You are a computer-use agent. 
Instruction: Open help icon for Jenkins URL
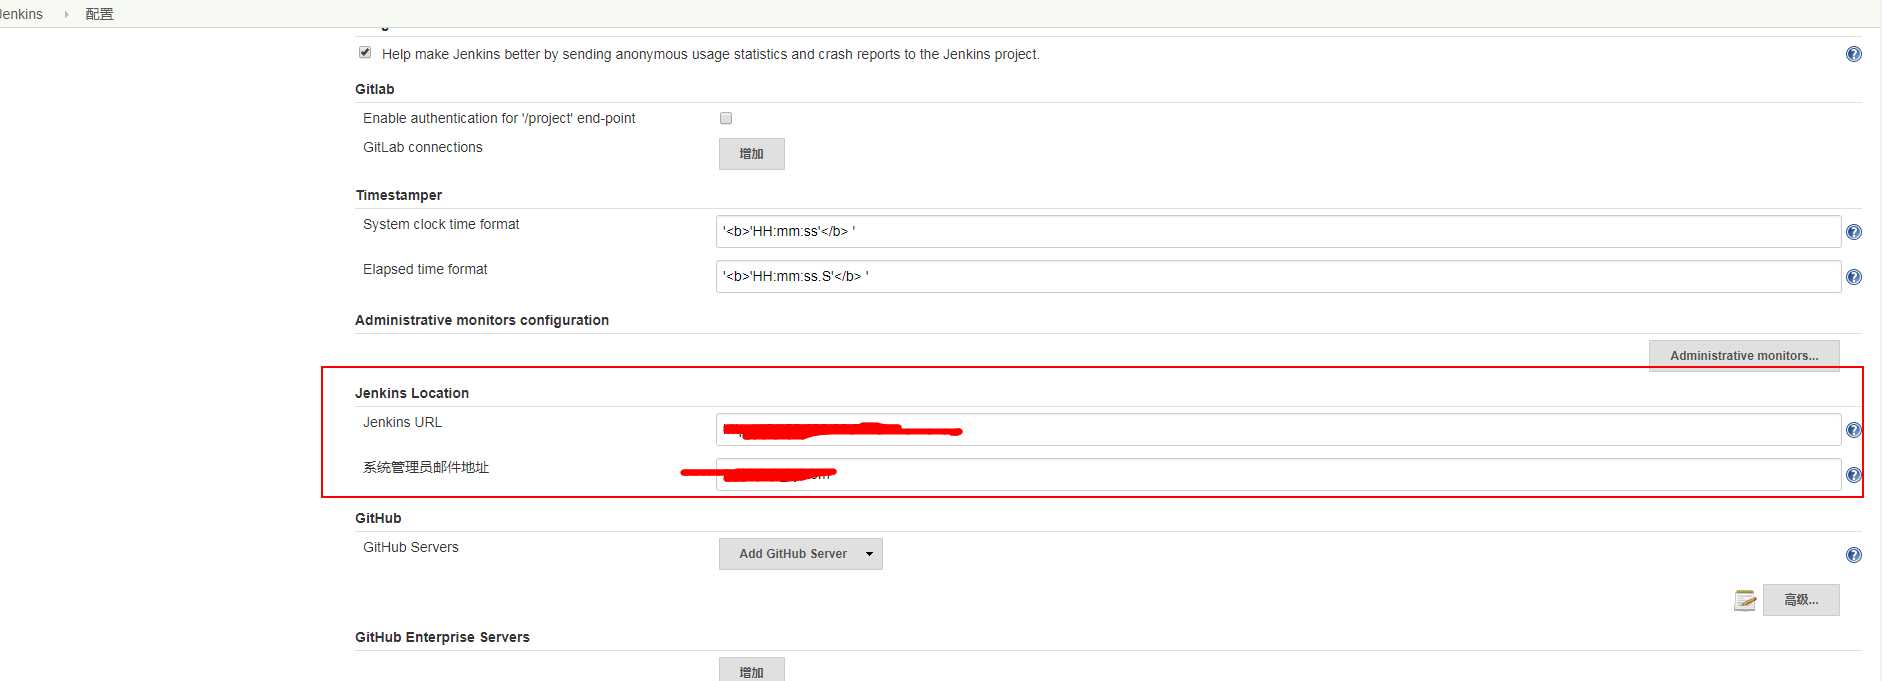(x=1853, y=430)
